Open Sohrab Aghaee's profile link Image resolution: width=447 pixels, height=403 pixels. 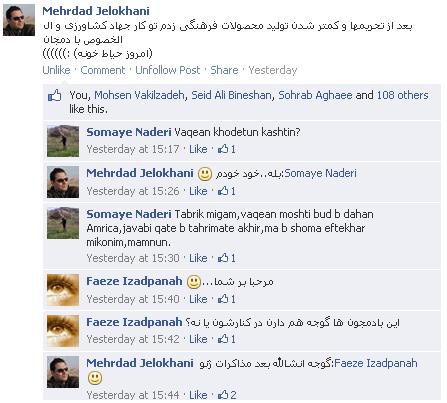click(x=315, y=95)
